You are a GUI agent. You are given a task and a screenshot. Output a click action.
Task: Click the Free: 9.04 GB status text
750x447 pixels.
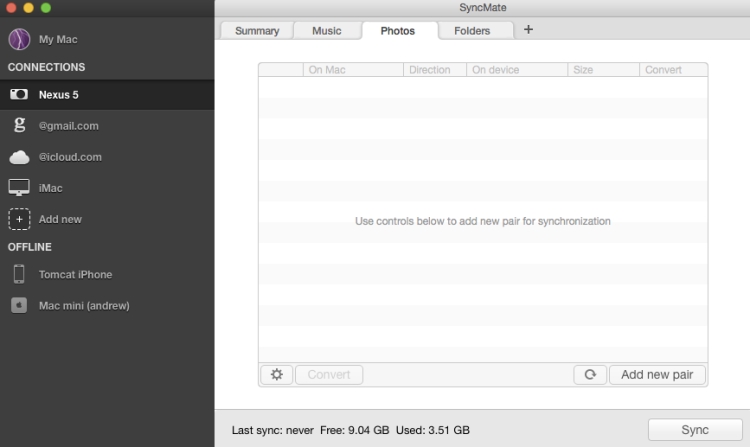(354, 430)
